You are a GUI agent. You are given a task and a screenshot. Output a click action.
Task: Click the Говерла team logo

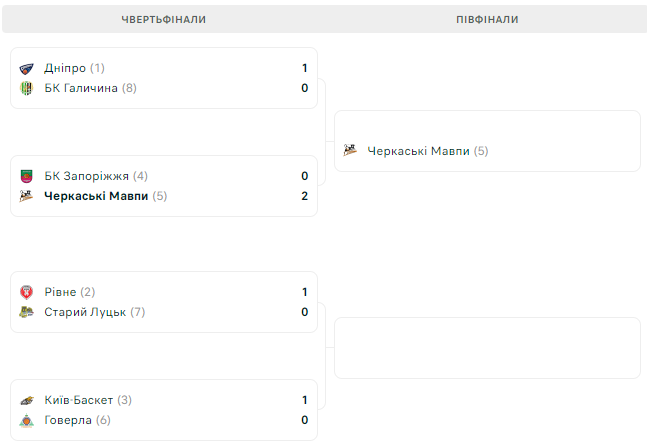click(x=27, y=420)
